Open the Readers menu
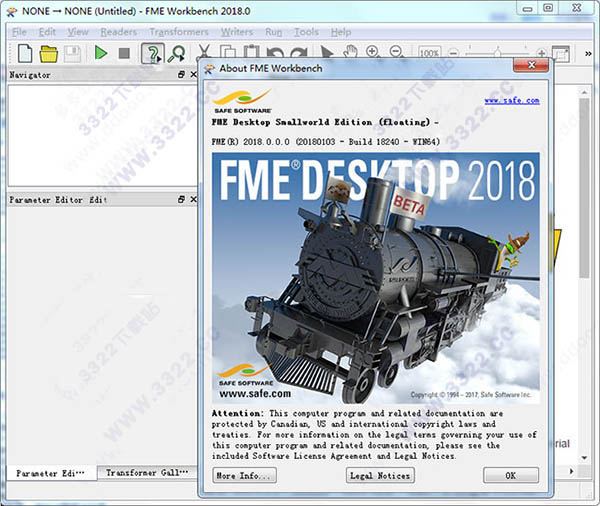Viewport: 600px width, 506px height. pyautogui.click(x=119, y=32)
